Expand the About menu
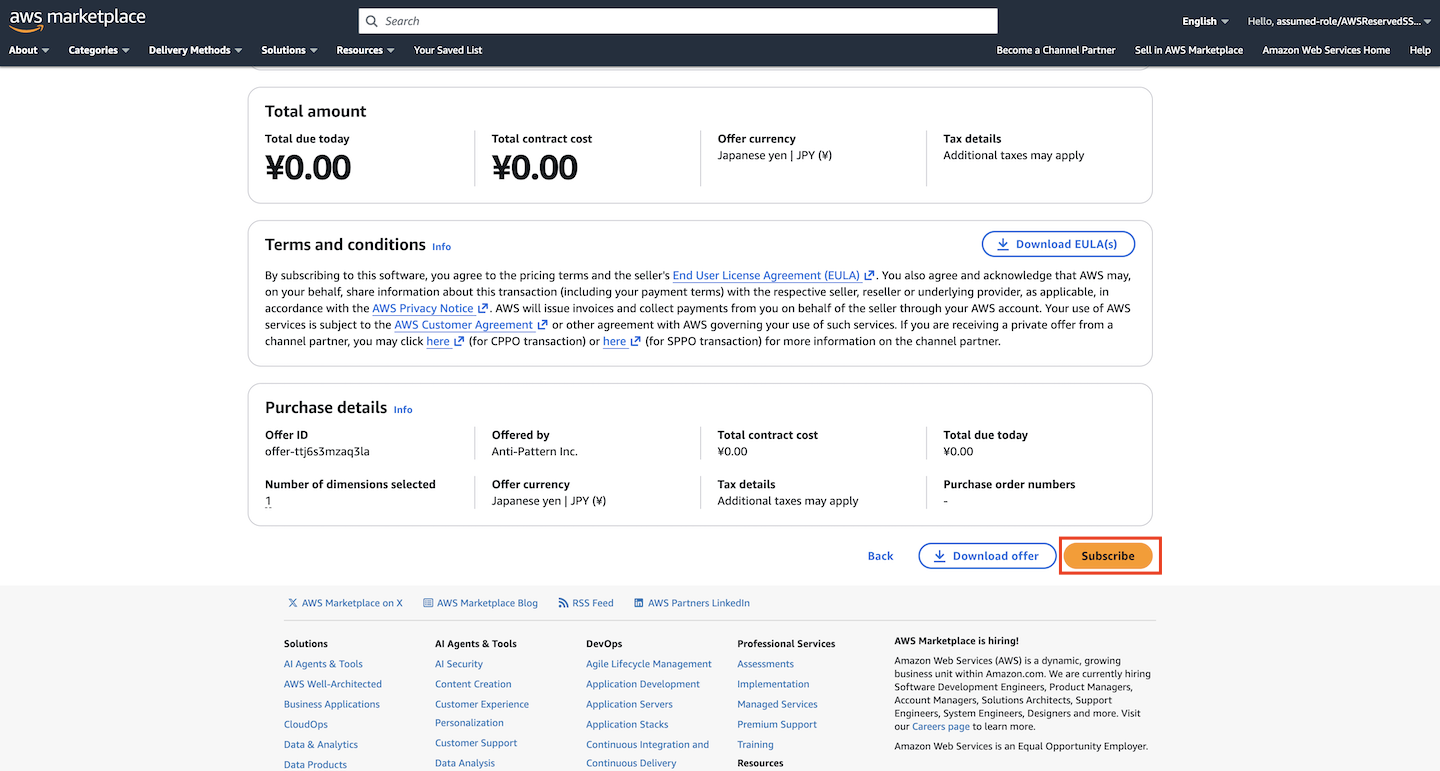Image resolution: width=1440 pixels, height=771 pixels. [x=29, y=50]
